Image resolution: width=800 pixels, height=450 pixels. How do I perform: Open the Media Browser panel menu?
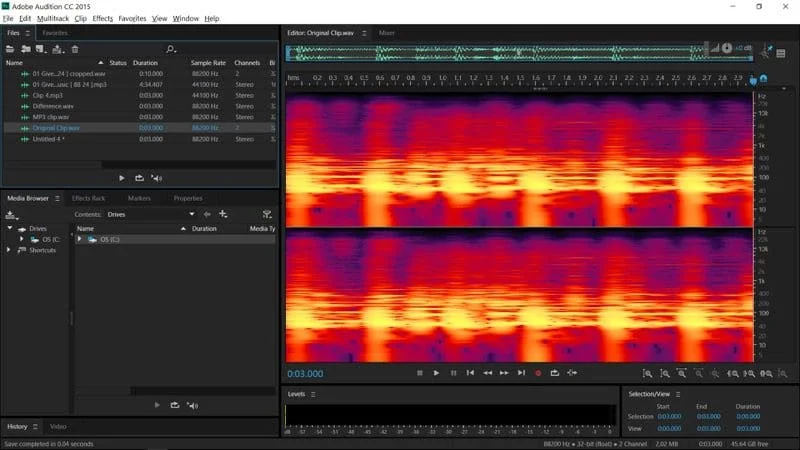(57, 198)
